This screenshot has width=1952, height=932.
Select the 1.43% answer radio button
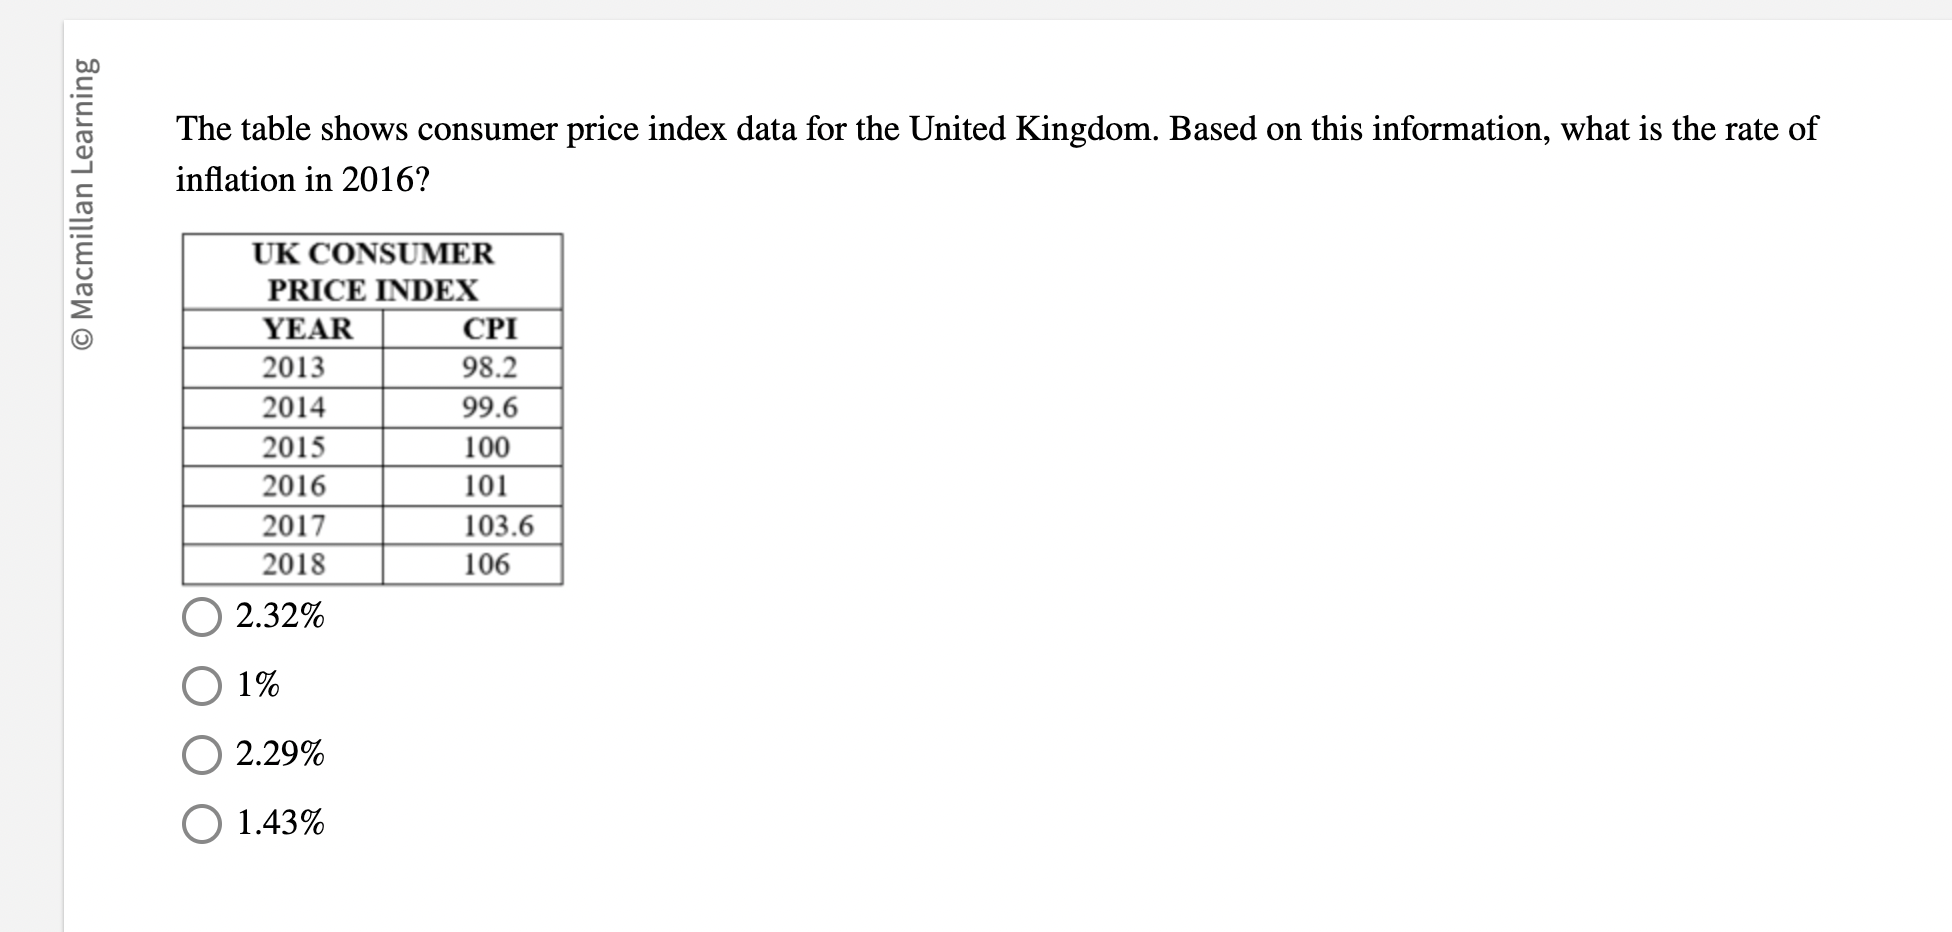point(201,825)
